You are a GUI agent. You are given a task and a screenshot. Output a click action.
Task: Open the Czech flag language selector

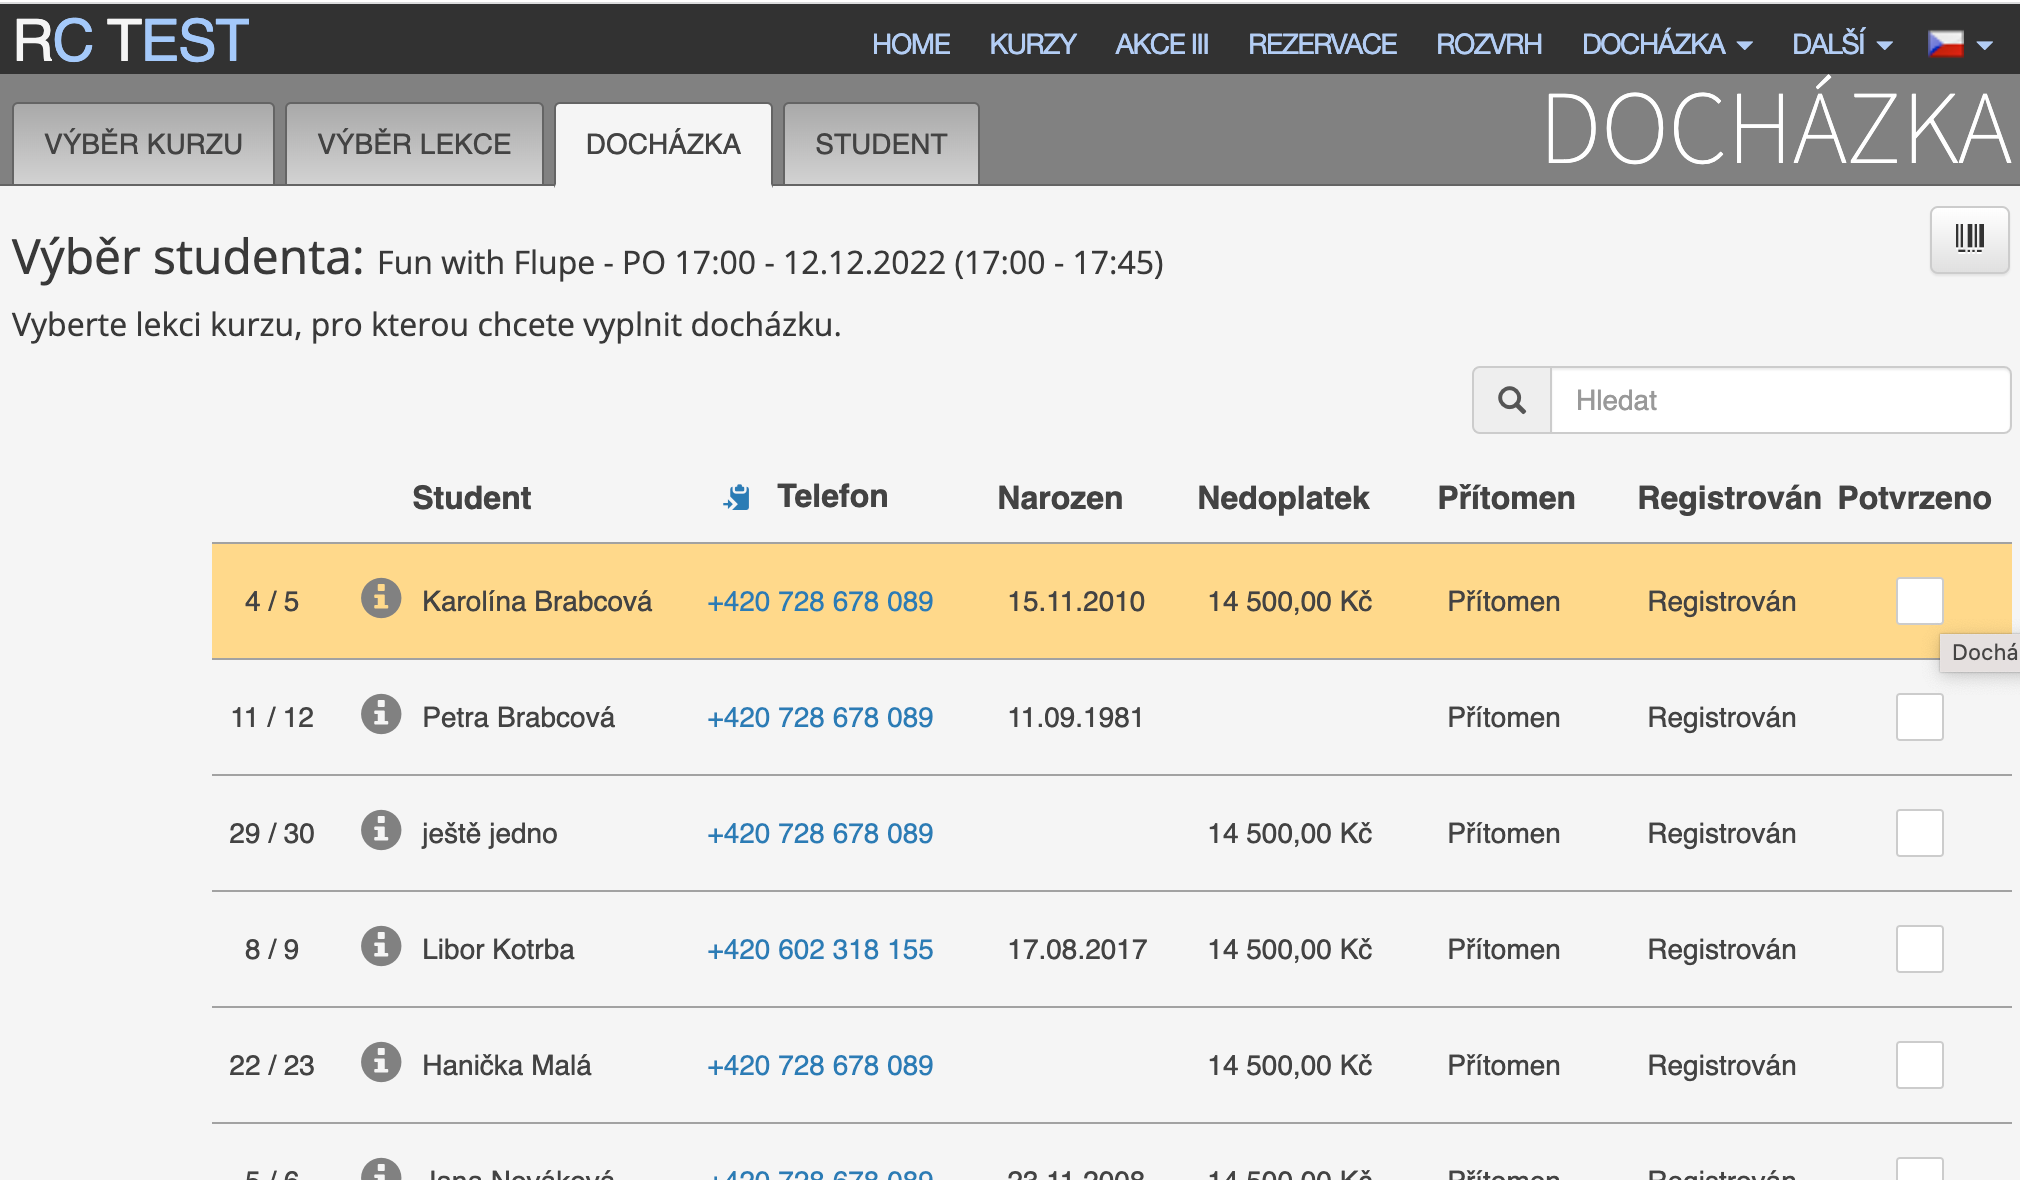pos(1959,44)
